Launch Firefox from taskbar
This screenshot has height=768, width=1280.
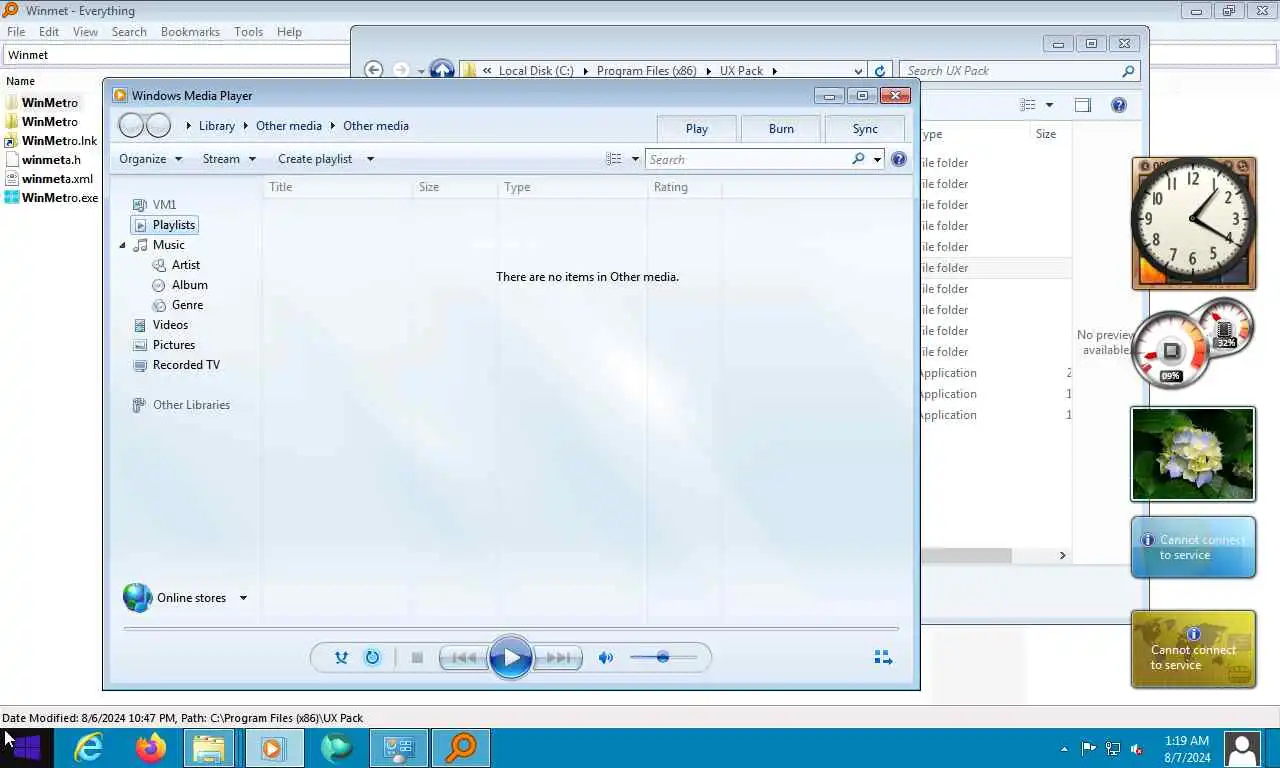point(151,747)
